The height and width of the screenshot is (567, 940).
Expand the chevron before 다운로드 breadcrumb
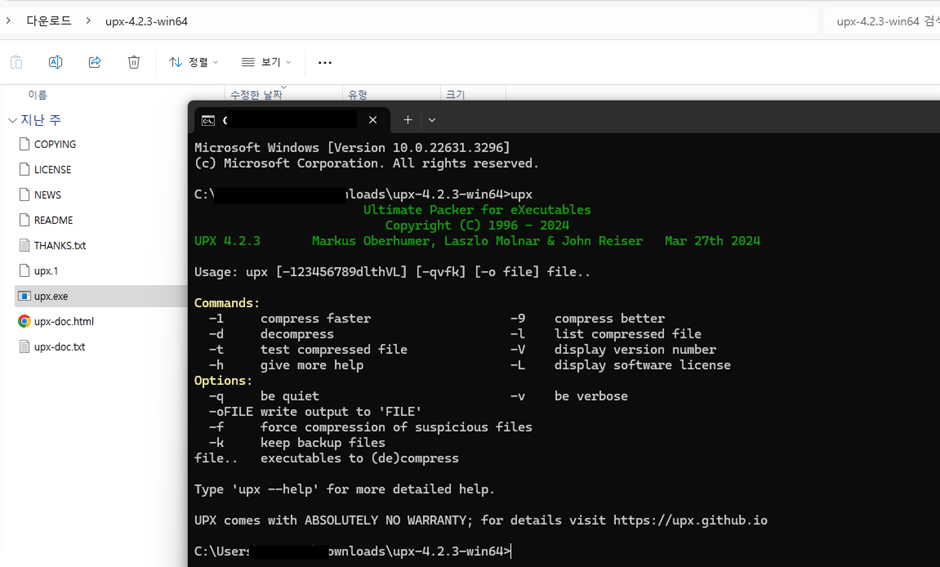pyautogui.click(x=8, y=21)
